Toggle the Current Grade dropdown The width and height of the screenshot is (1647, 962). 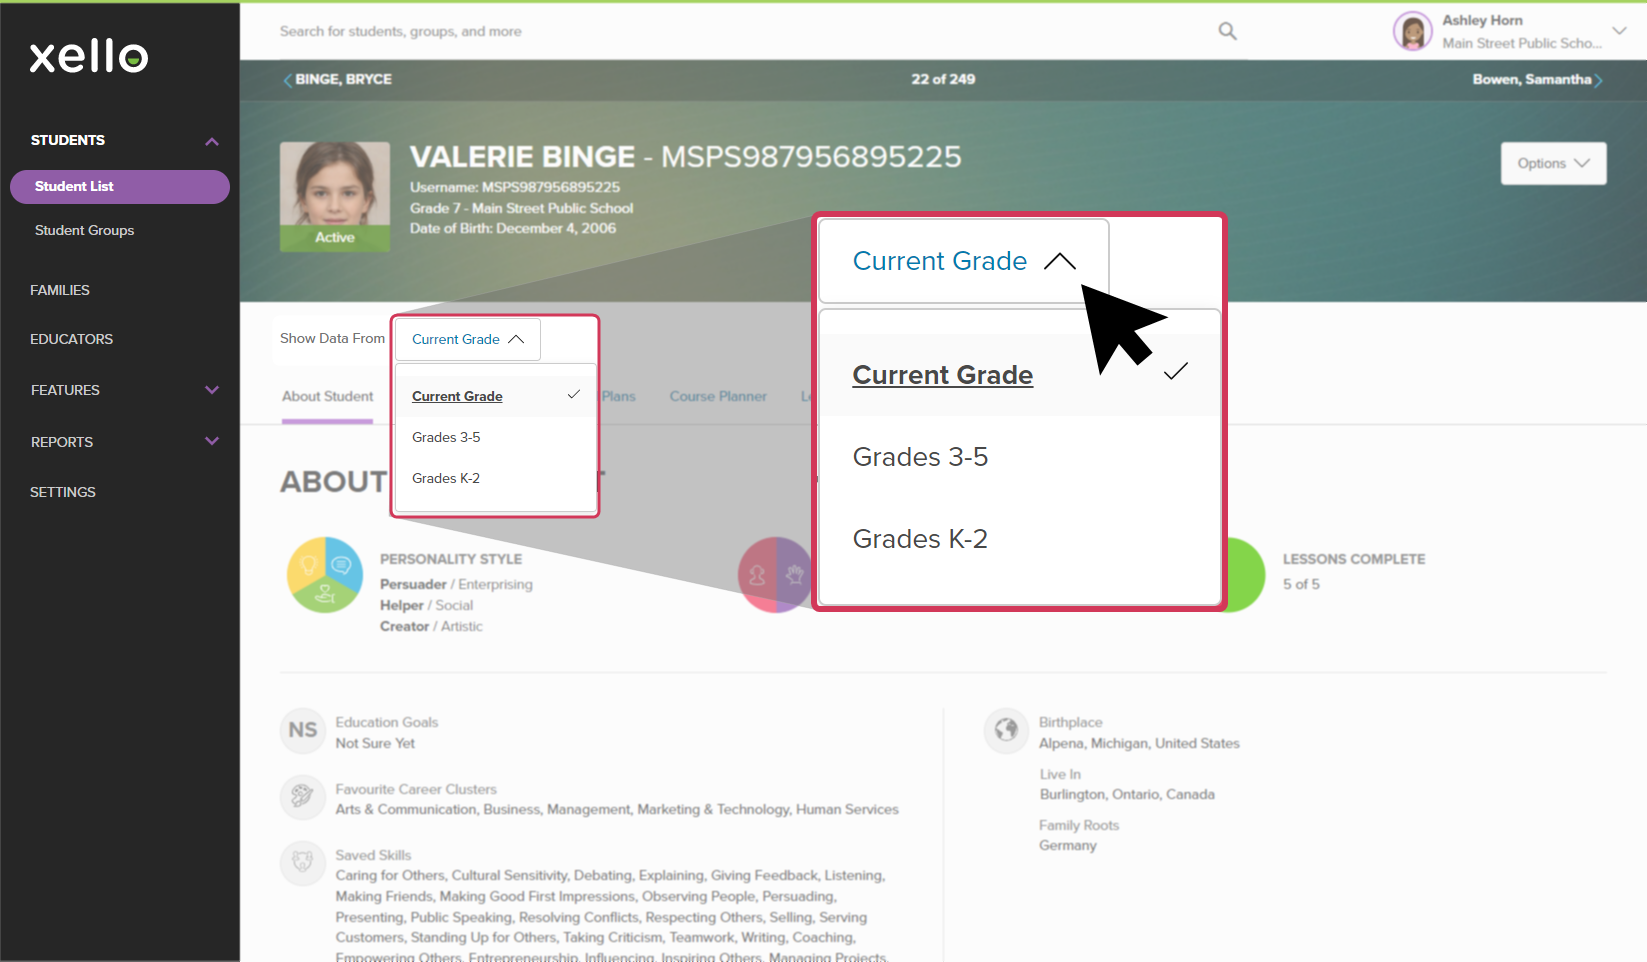click(x=468, y=340)
